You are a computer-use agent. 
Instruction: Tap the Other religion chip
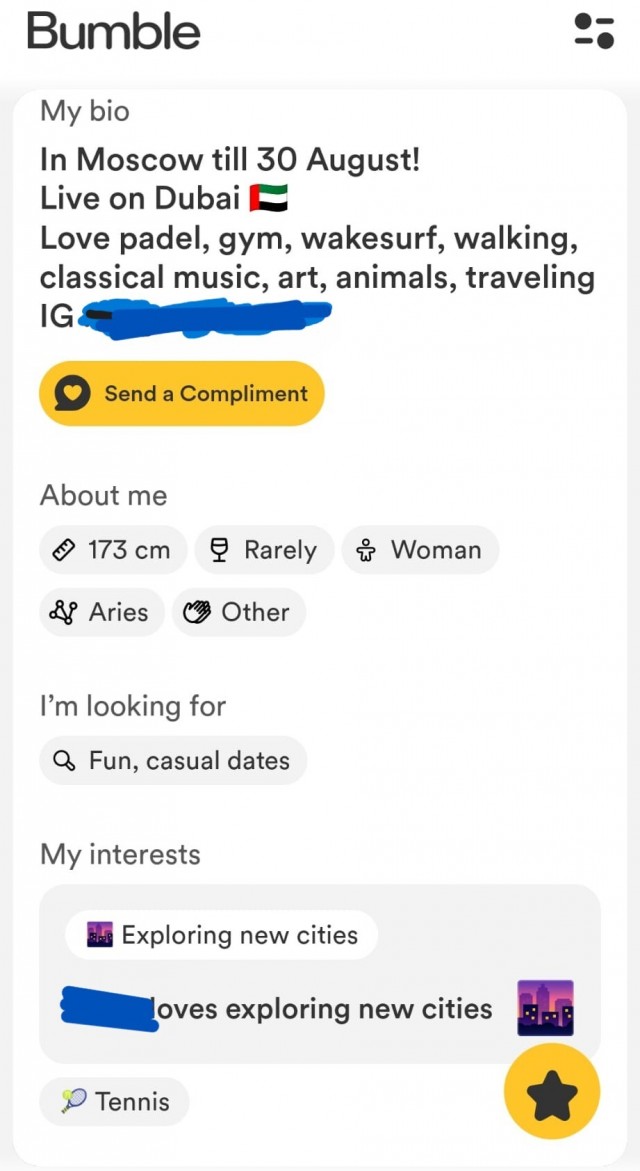click(x=239, y=612)
